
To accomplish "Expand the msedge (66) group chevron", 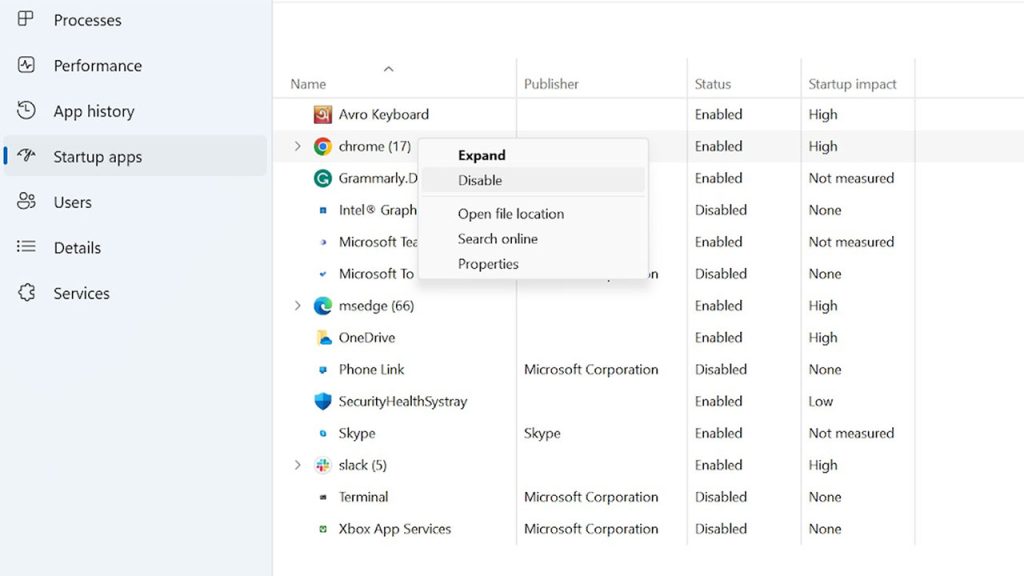I will 298,306.
